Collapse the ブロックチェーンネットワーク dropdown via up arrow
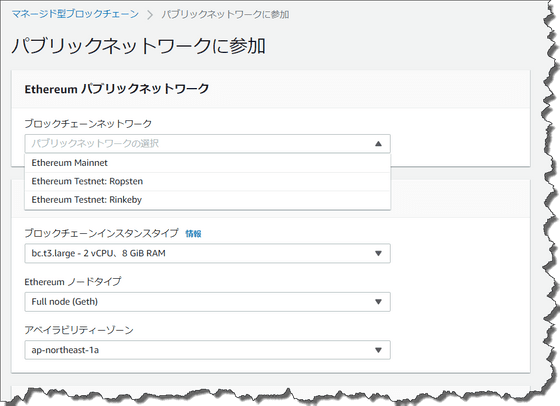 click(x=378, y=144)
